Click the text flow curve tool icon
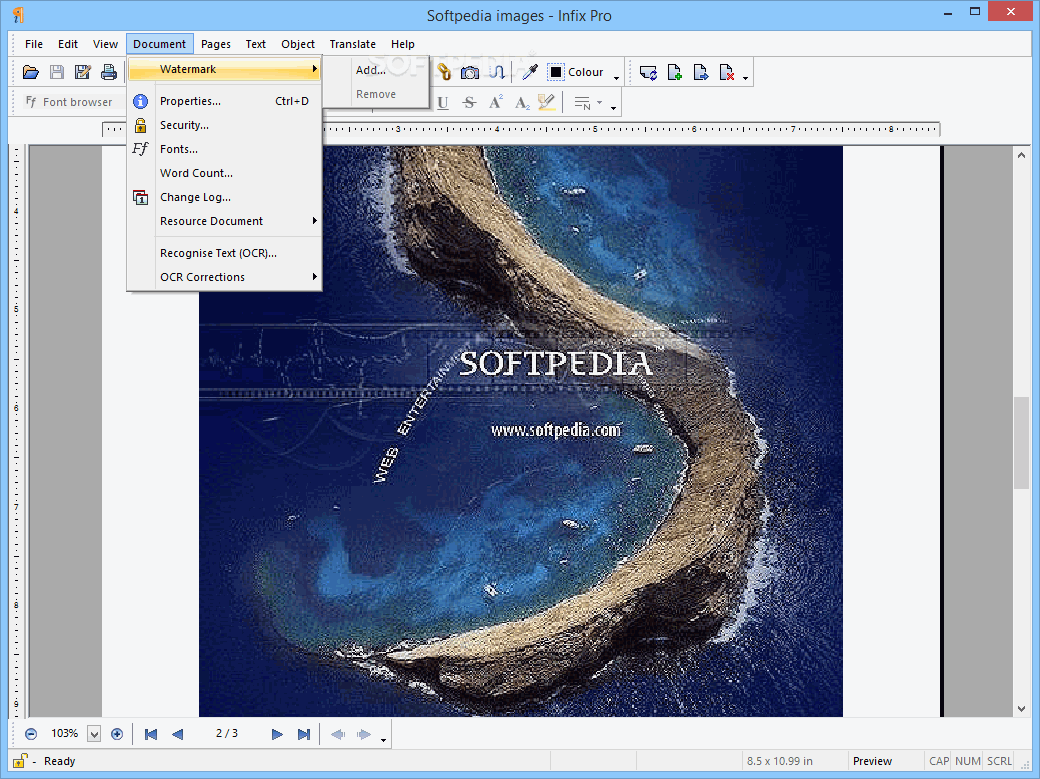Viewport: 1040px width, 779px height. coord(497,72)
